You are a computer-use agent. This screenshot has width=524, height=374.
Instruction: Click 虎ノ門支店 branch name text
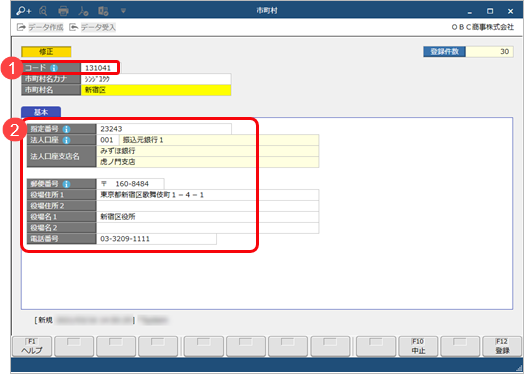point(118,162)
